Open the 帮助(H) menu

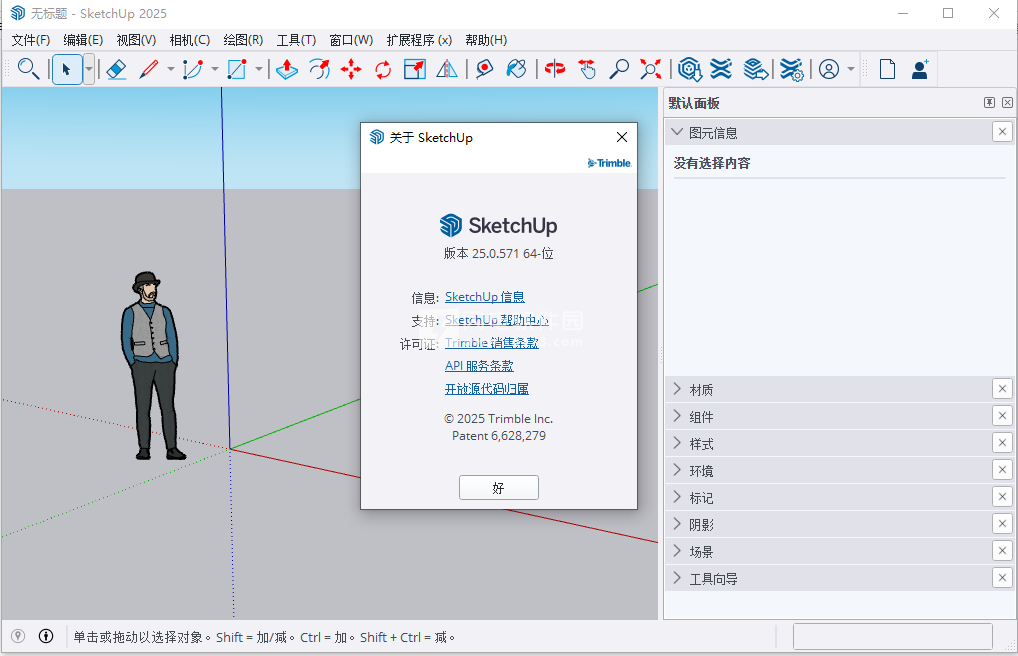[486, 40]
